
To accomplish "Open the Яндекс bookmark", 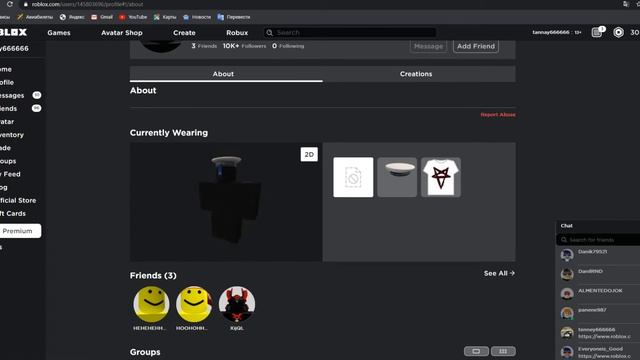I will click(72, 17).
